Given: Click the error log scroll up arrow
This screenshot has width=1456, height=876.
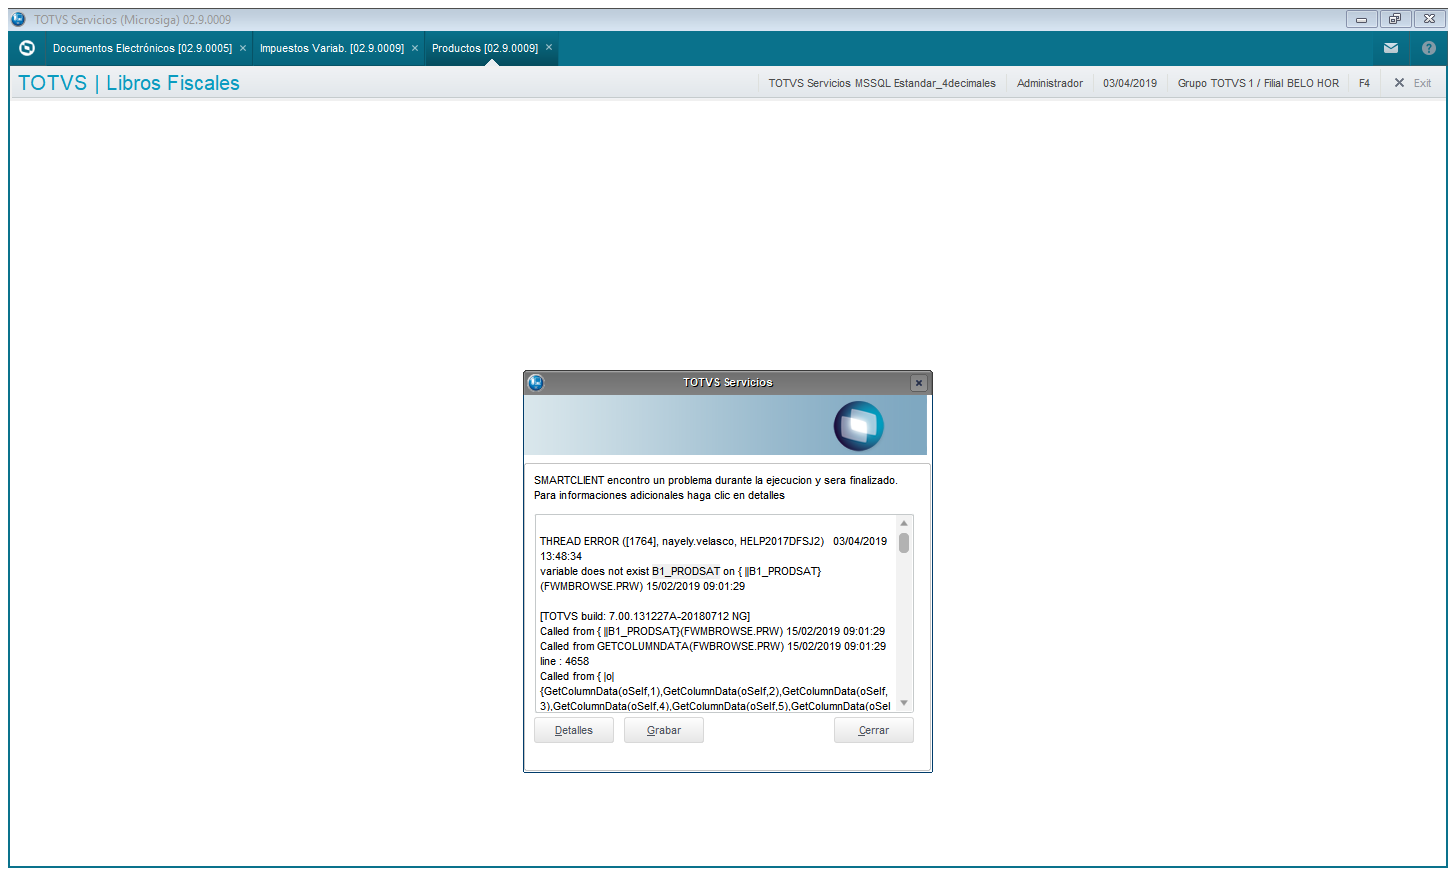Looking at the screenshot, I should pyautogui.click(x=904, y=523).
